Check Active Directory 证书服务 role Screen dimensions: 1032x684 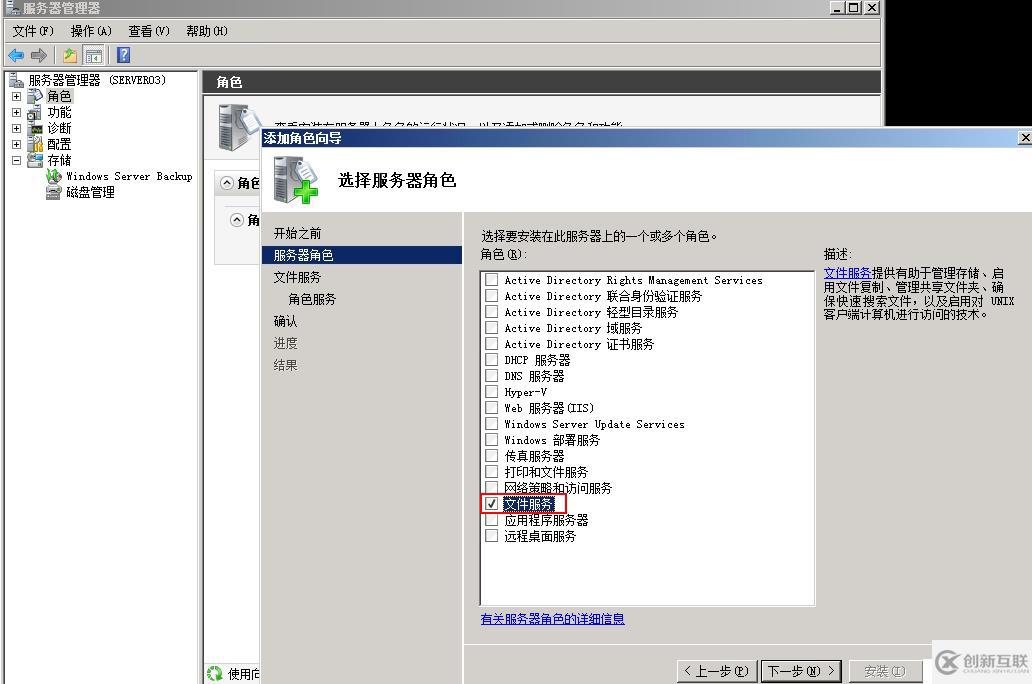pyautogui.click(x=492, y=344)
